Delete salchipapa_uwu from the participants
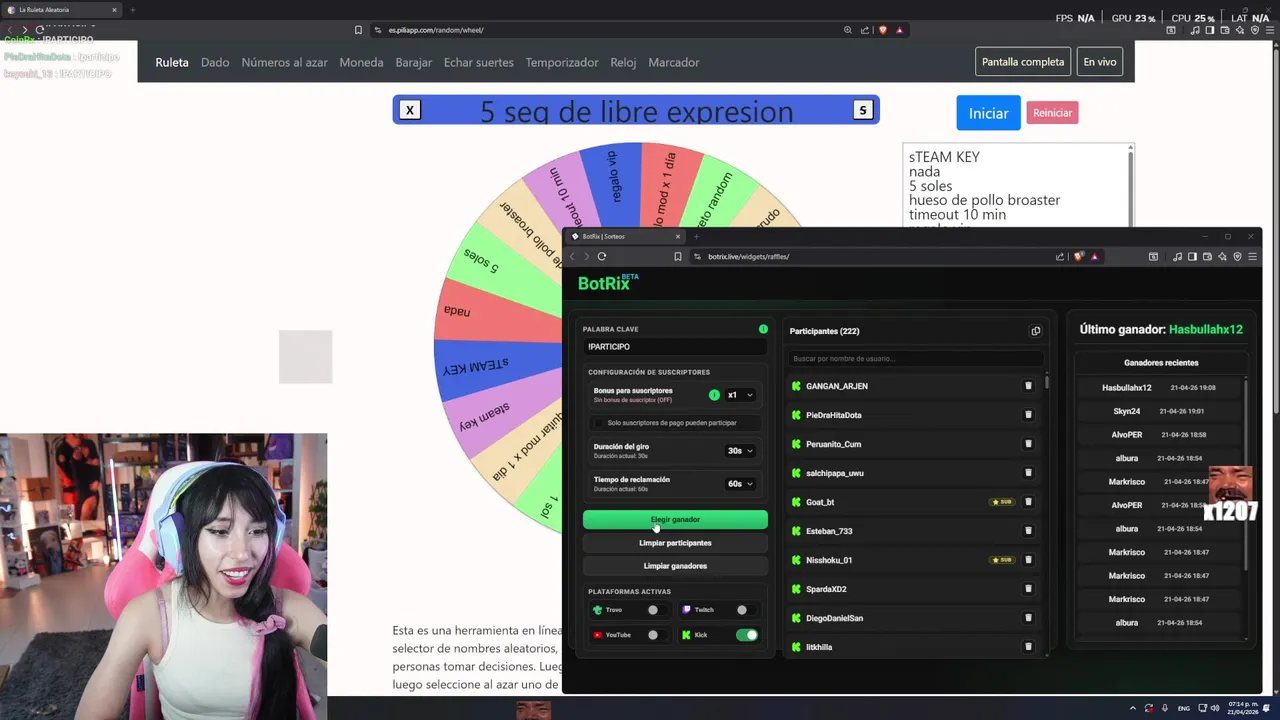 coord(1028,473)
